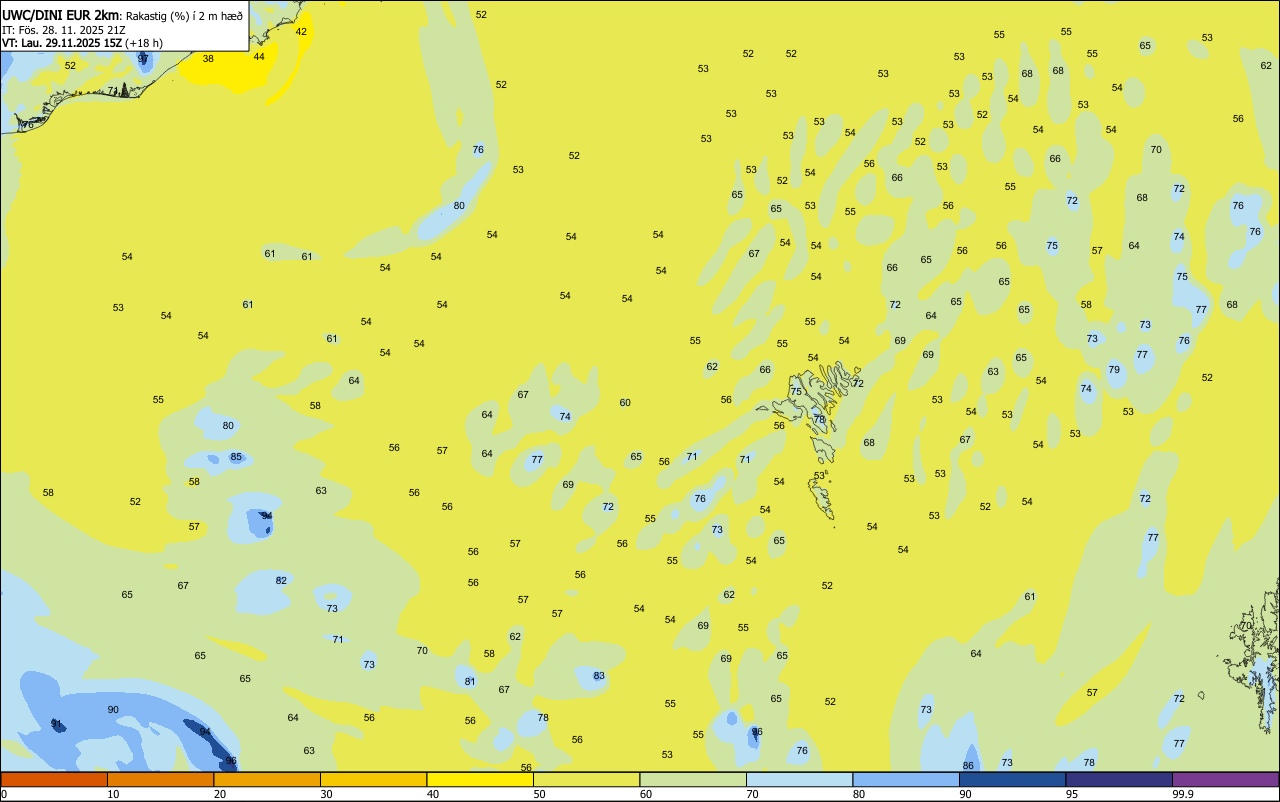
Task: Click the humidity value 91 on the map
Action: click(57, 724)
